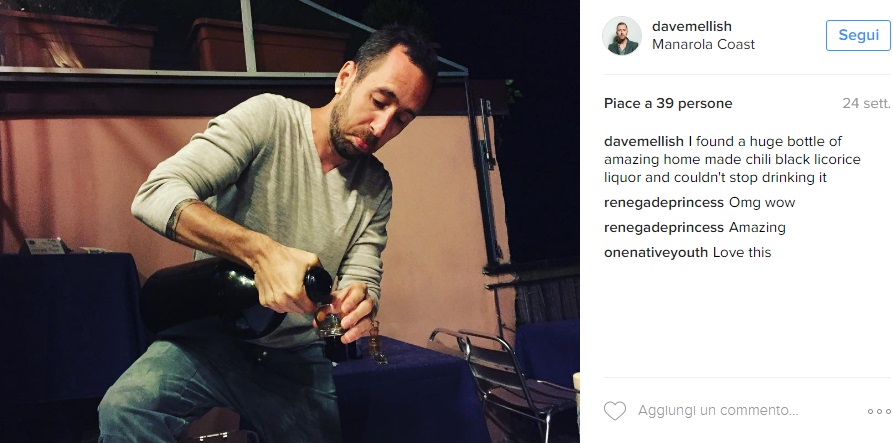The image size is (893, 443).
Task: Follow the user with the Segui button
Action: pos(858,35)
